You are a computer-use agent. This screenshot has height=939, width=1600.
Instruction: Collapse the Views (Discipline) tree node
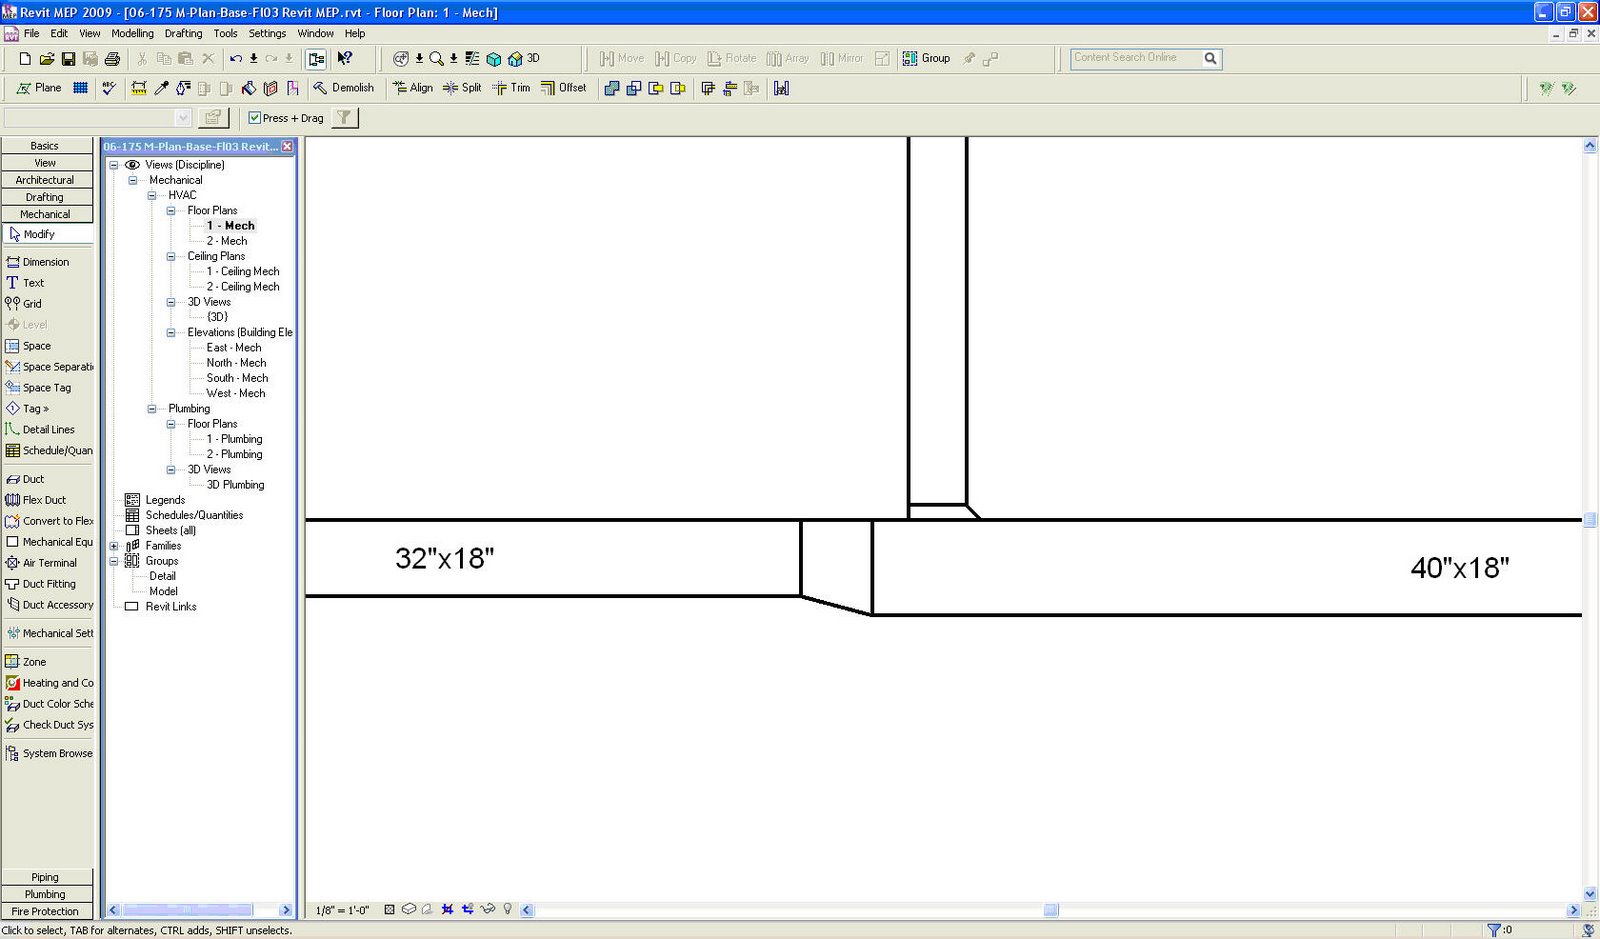click(114, 165)
